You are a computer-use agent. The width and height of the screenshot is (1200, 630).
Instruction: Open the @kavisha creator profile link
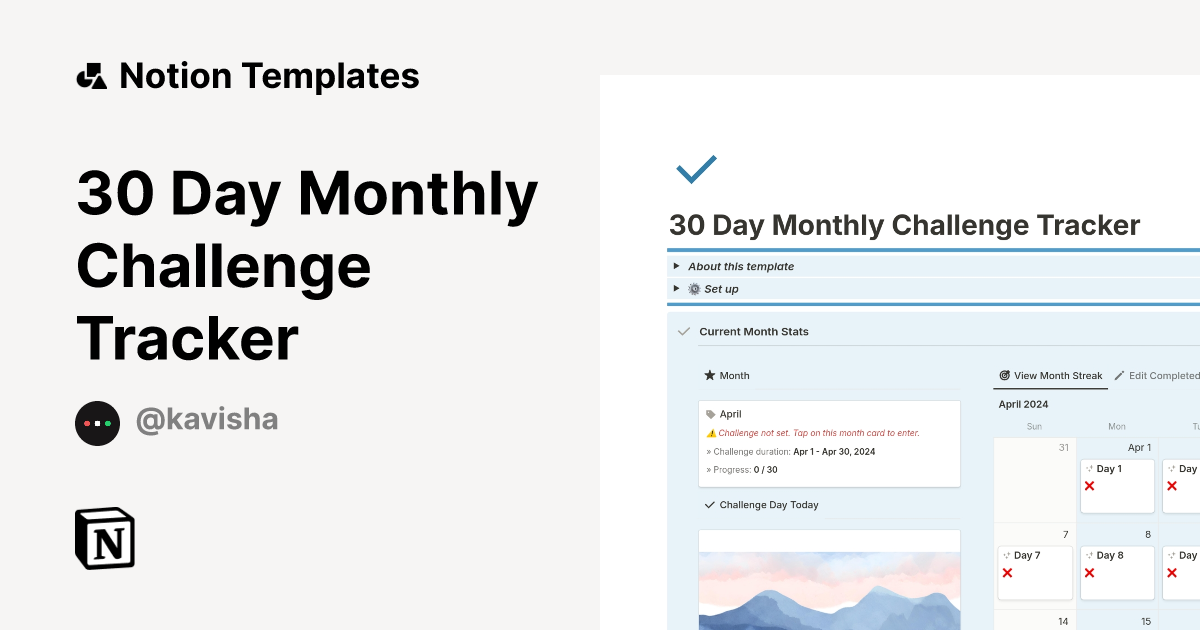coord(207,421)
